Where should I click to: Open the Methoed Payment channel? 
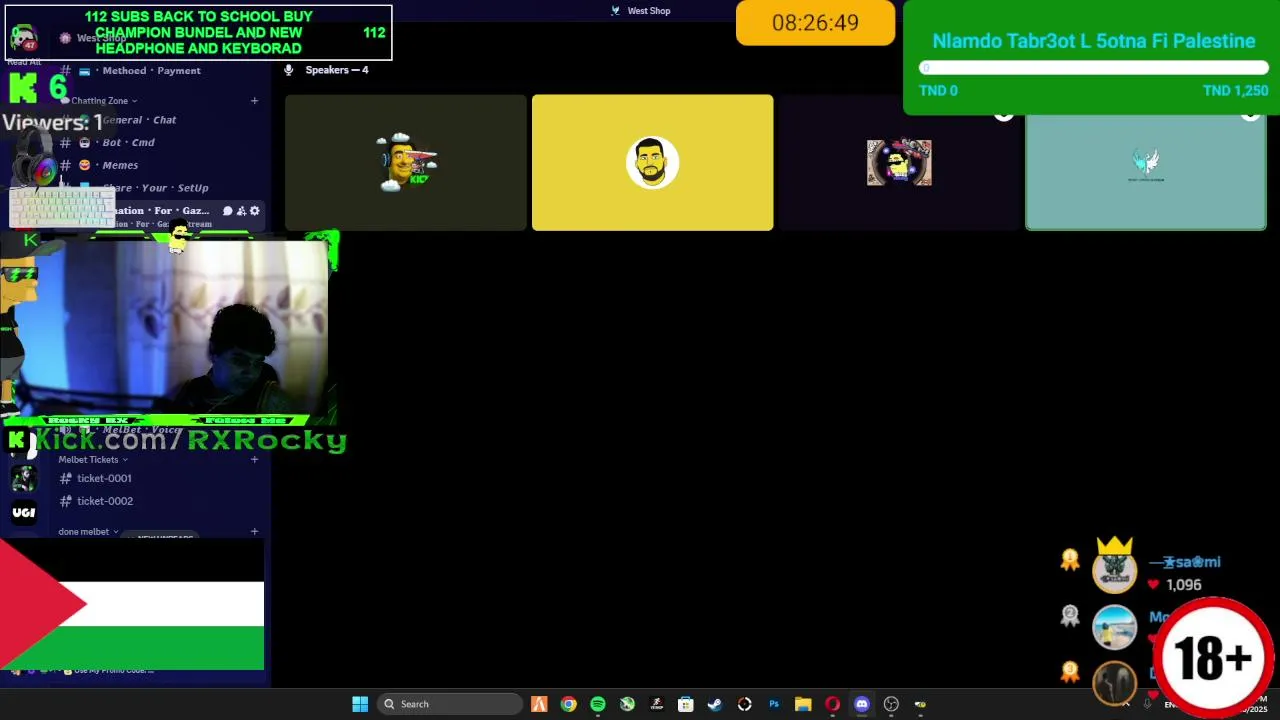pyautogui.click(x=150, y=70)
